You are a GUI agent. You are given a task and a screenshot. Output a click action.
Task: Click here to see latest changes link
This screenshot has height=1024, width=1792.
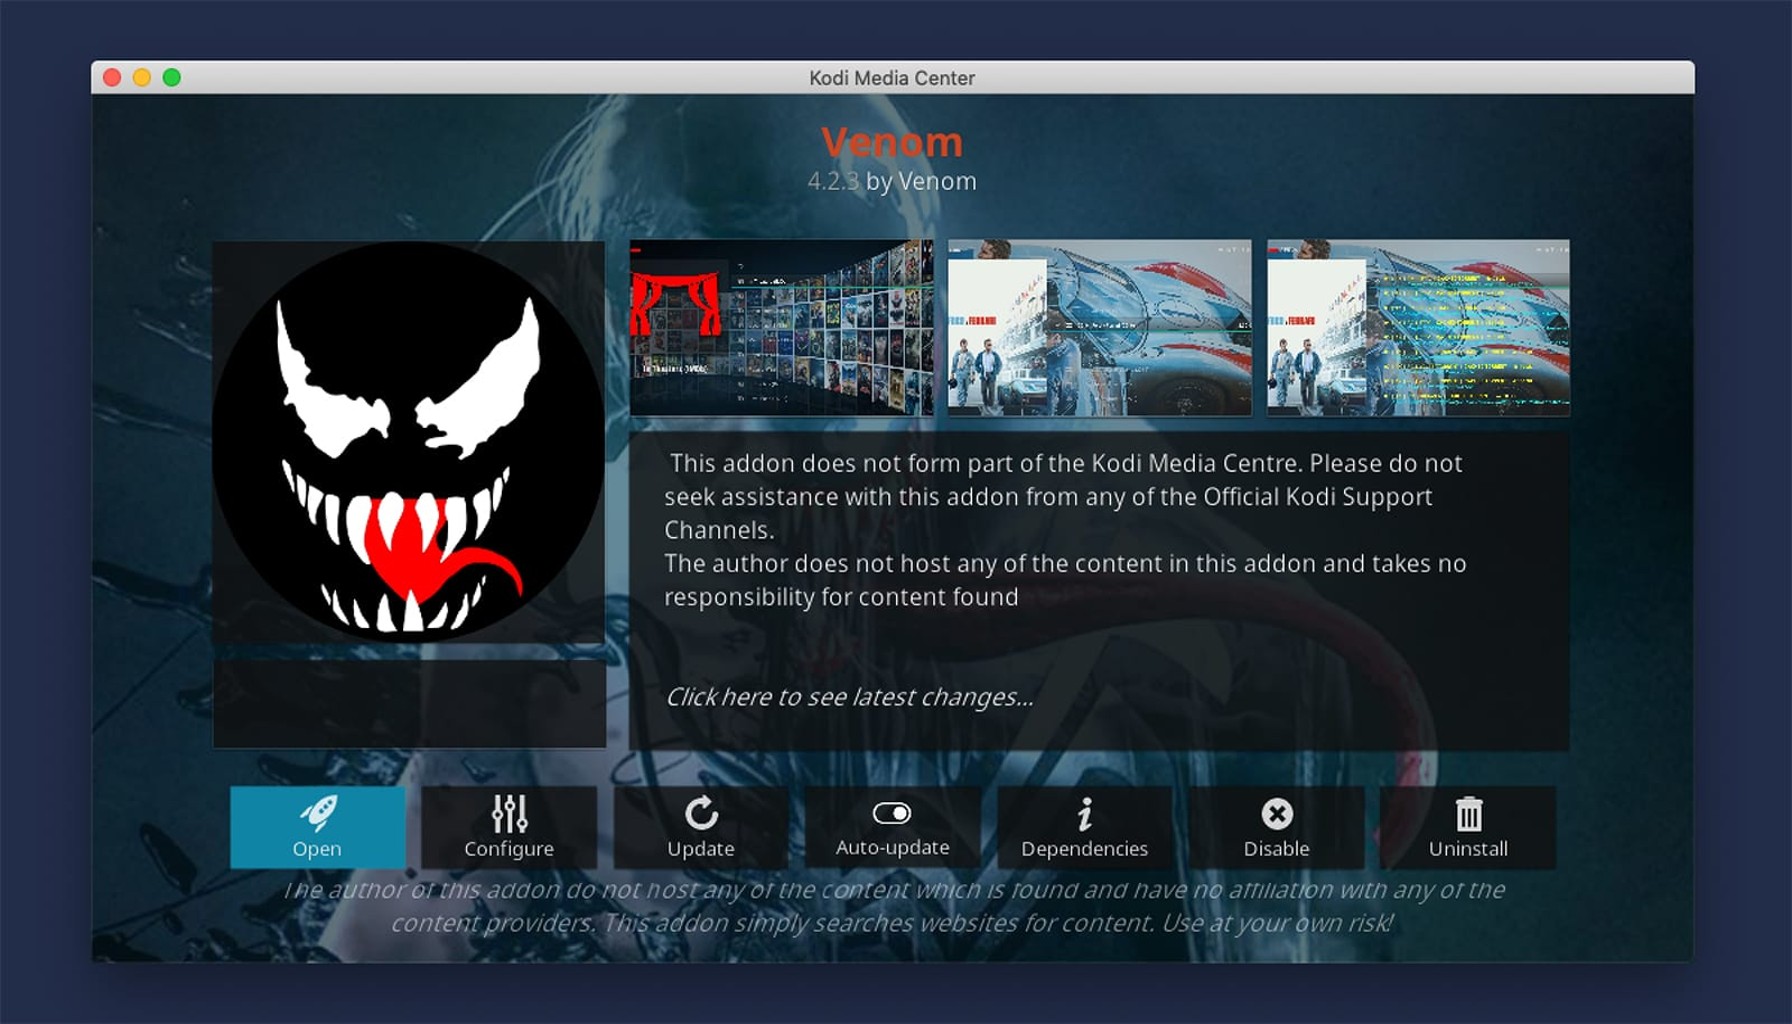tap(850, 697)
